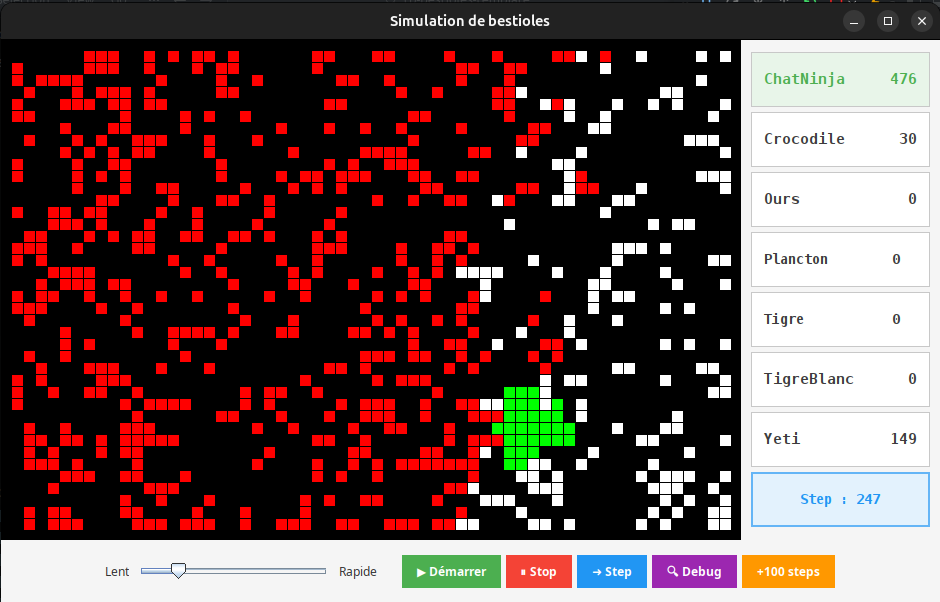Click the Ours score entry
940x602 pixels.
pyautogui.click(x=840, y=199)
